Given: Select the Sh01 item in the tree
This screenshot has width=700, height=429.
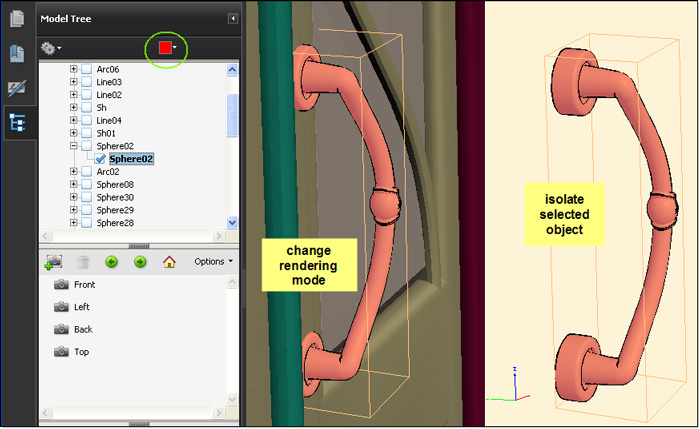Looking at the screenshot, I should pos(106,133).
